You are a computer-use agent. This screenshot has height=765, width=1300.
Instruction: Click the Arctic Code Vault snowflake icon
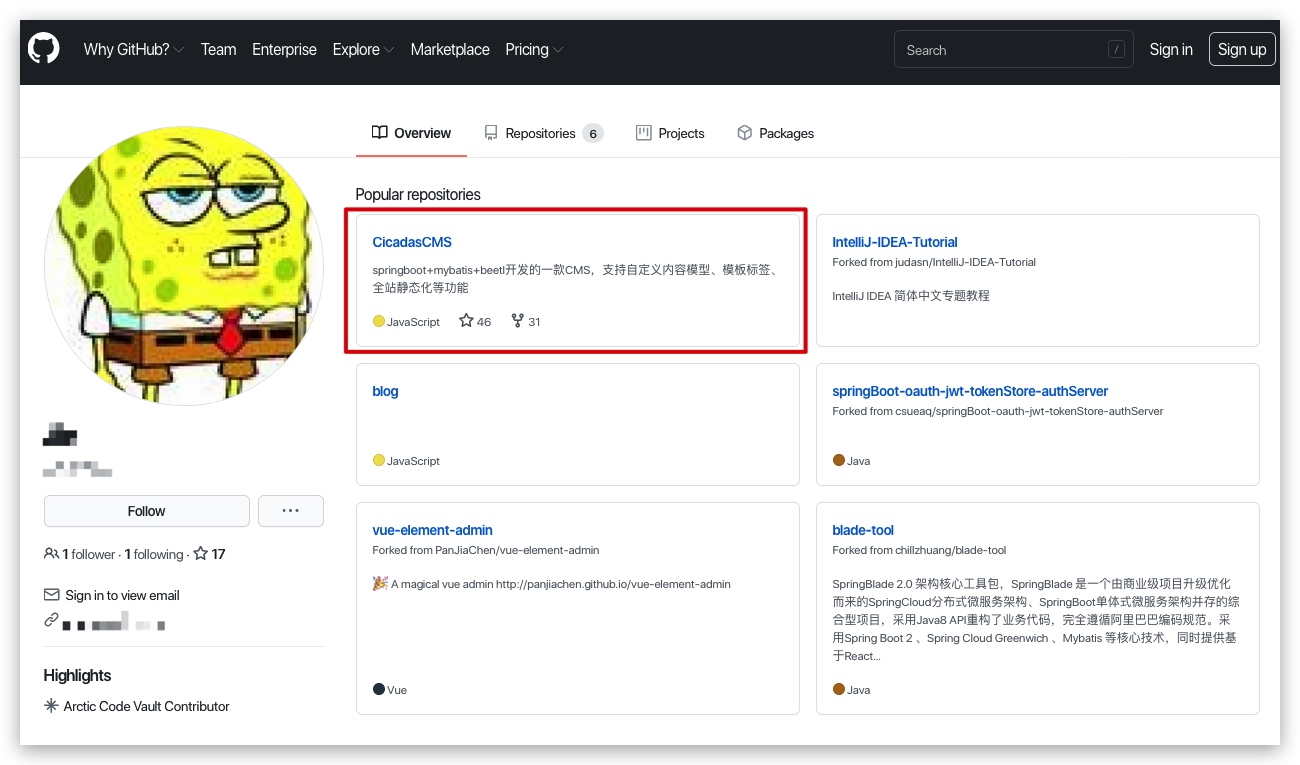[51, 706]
